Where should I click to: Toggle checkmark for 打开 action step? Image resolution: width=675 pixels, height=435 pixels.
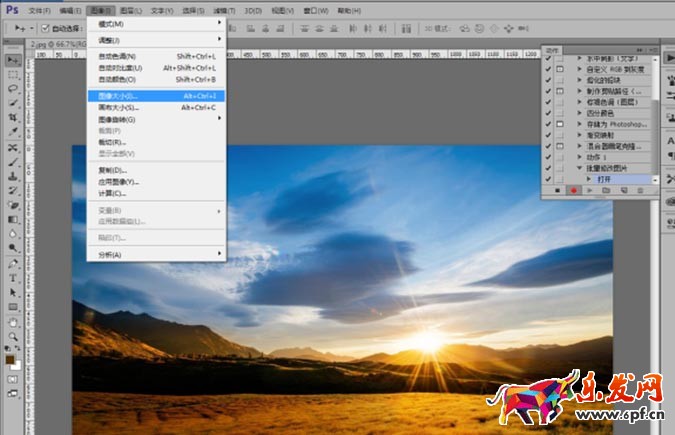tap(548, 179)
